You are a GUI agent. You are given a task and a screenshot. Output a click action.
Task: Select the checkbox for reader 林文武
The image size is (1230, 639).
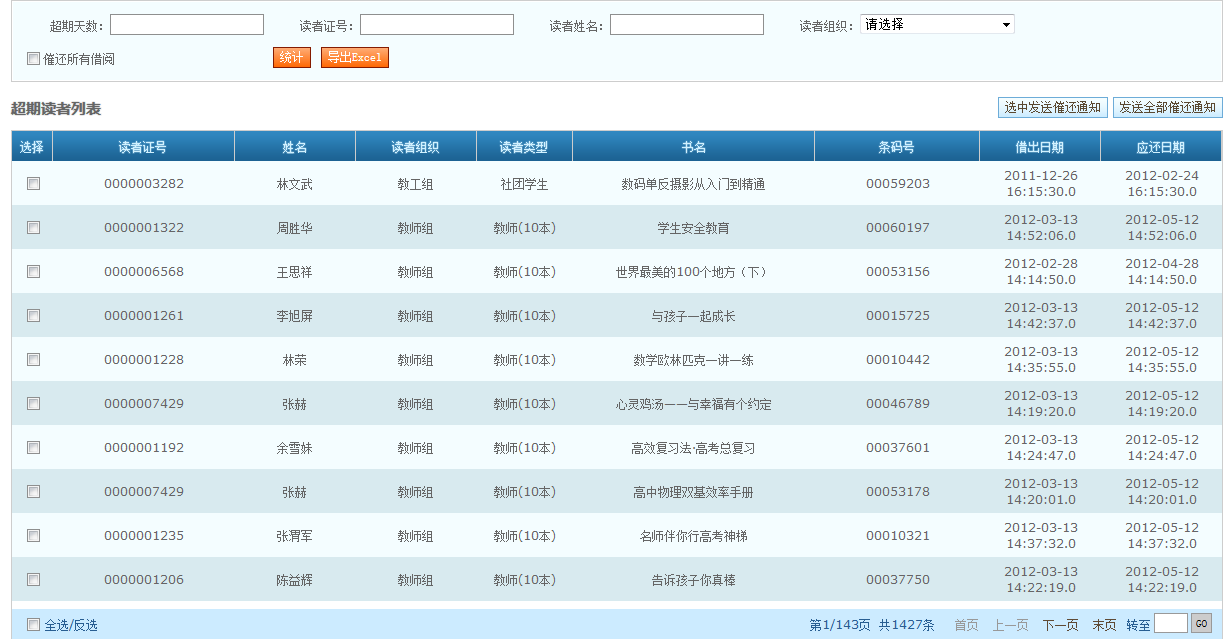(33, 184)
